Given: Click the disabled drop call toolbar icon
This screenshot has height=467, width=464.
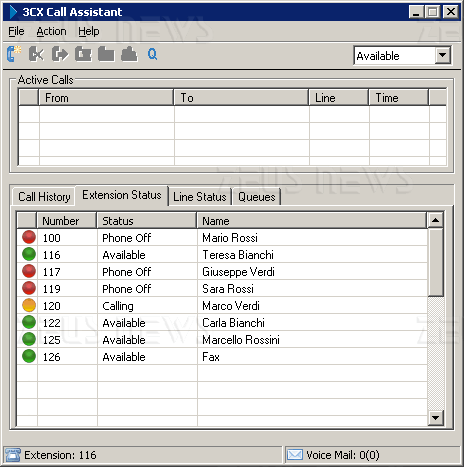Looking at the screenshot, I should click(36, 54).
